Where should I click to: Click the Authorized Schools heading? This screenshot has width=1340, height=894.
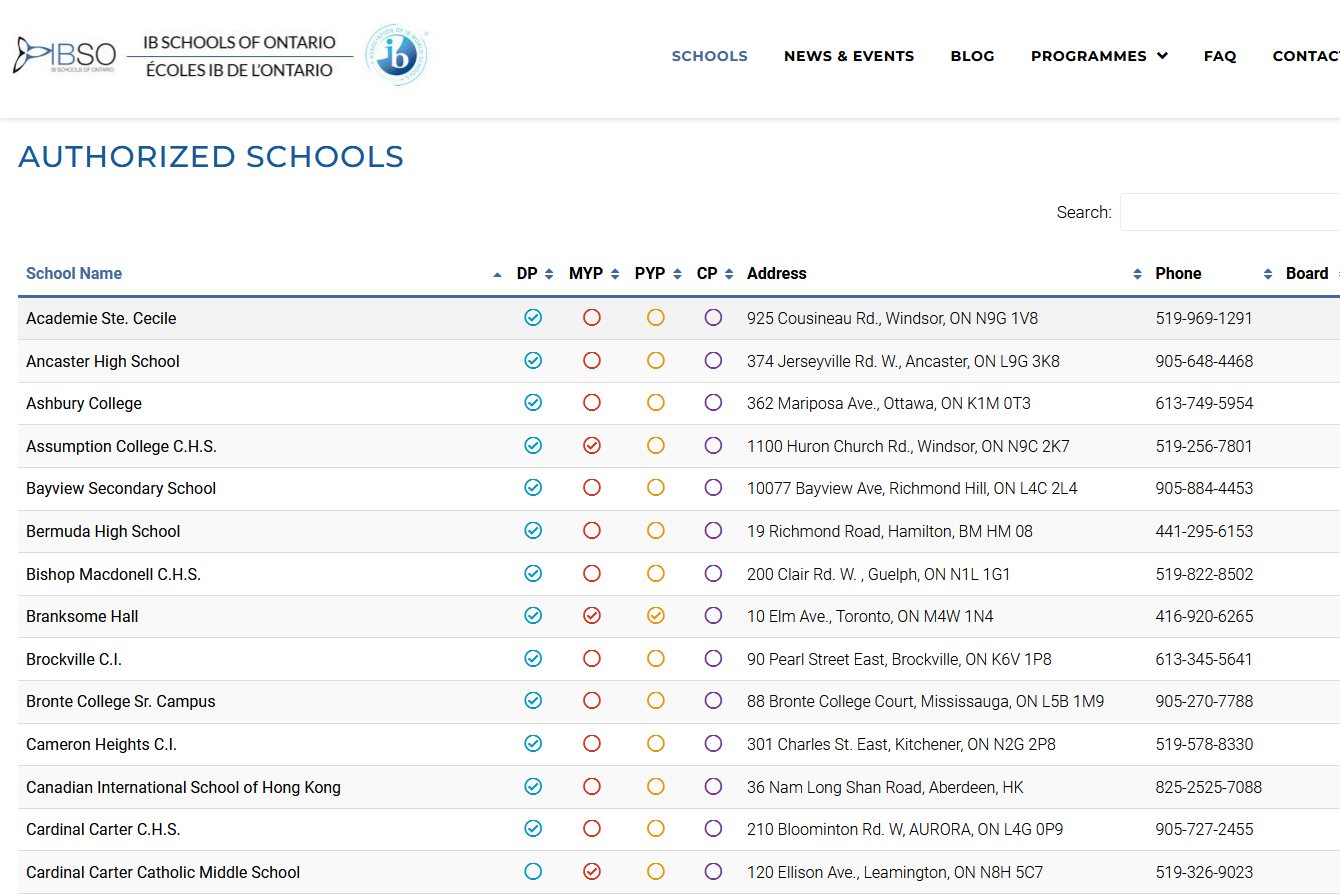[x=211, y=156]
